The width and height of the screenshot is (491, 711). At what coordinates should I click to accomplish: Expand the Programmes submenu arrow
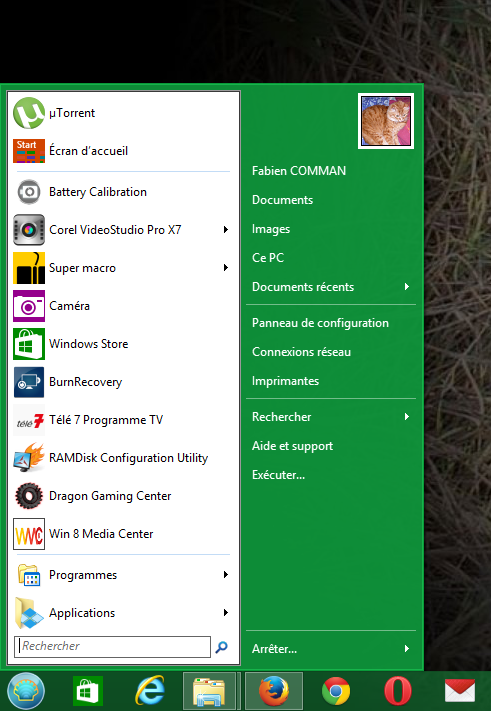[x=226, y=575]
